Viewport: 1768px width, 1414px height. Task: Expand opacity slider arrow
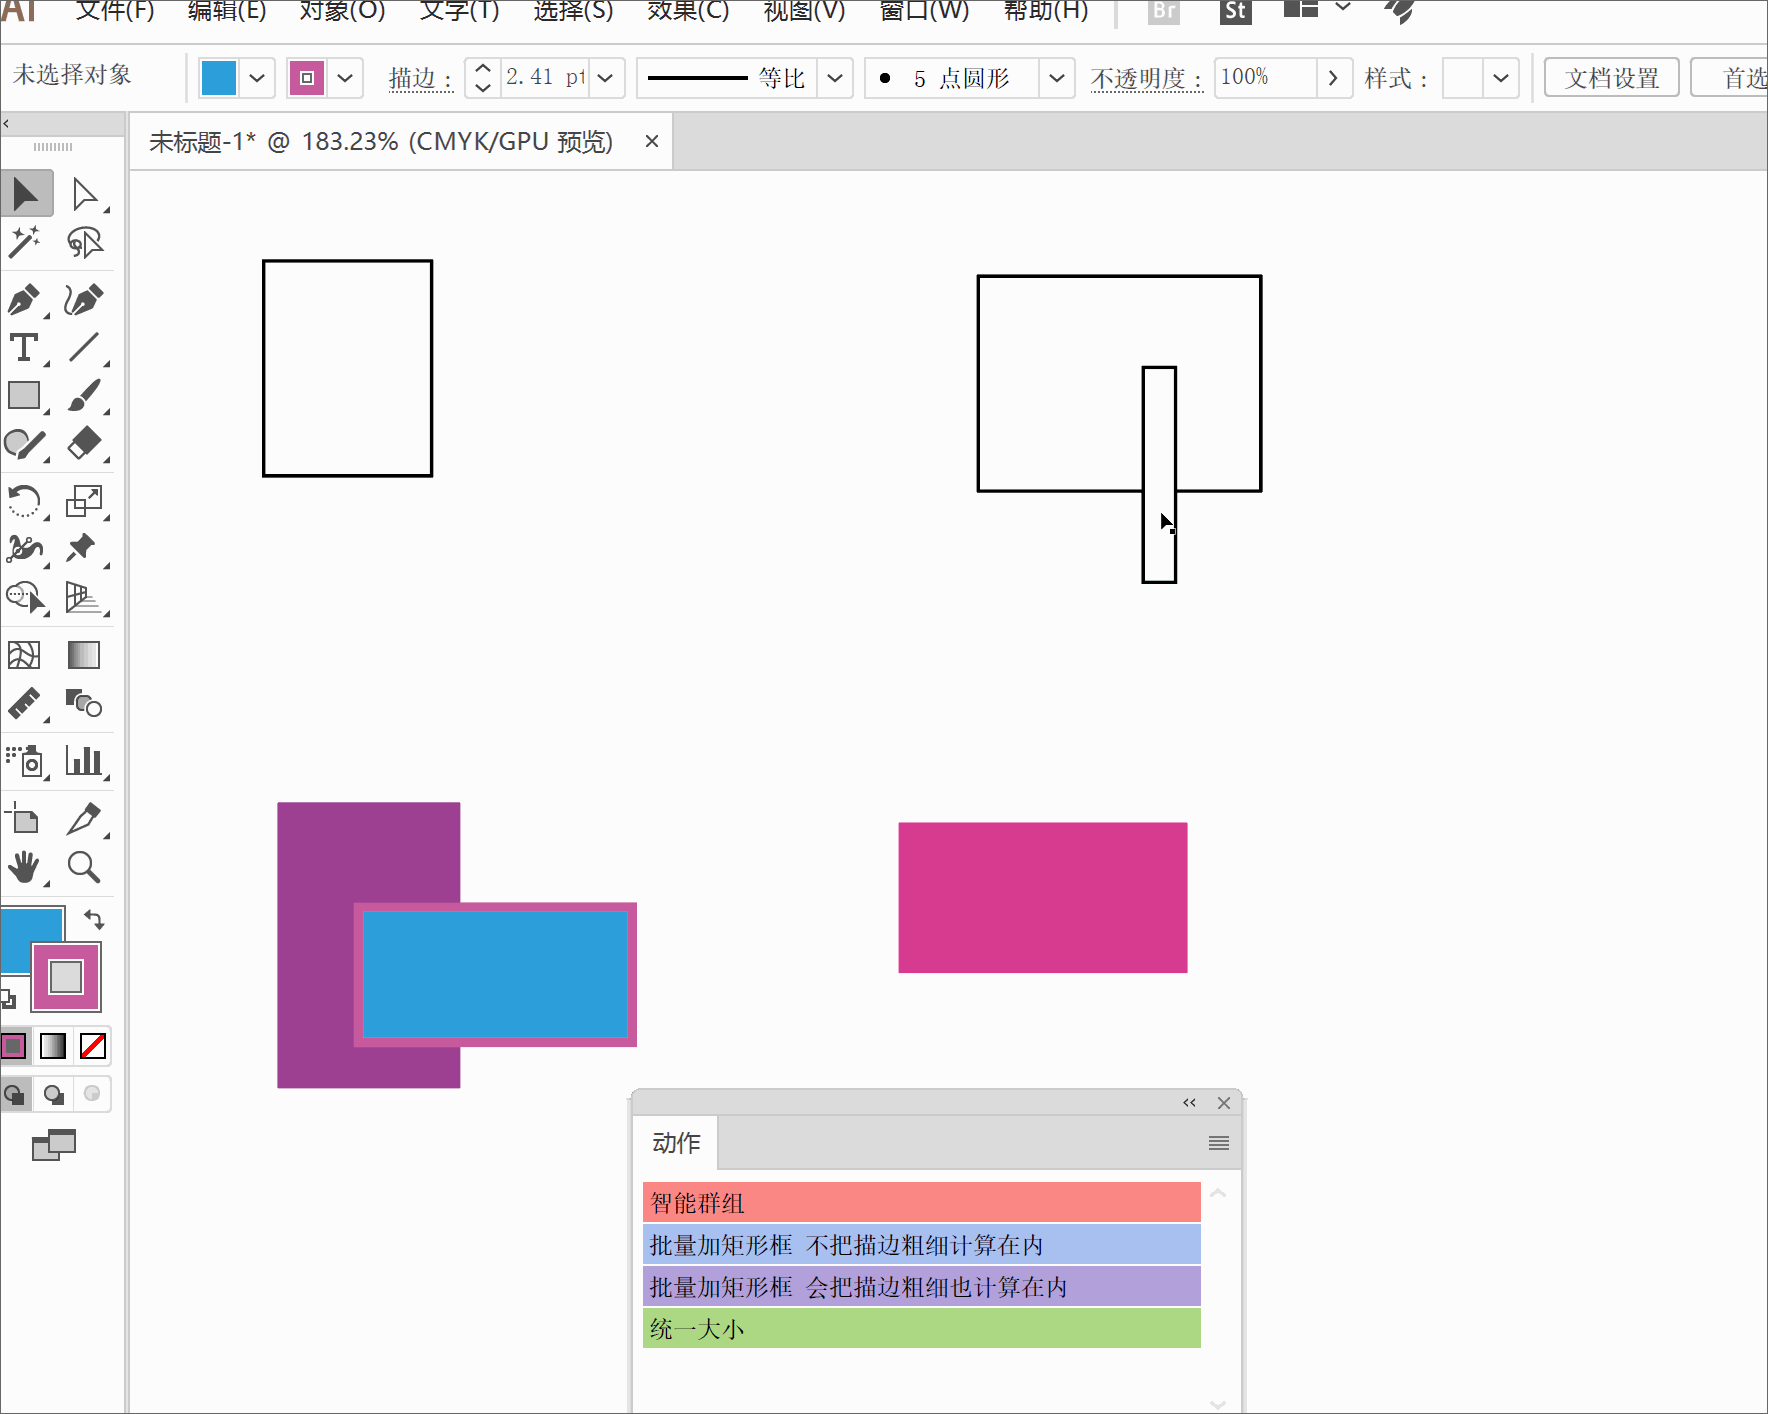pos(1333,78)
